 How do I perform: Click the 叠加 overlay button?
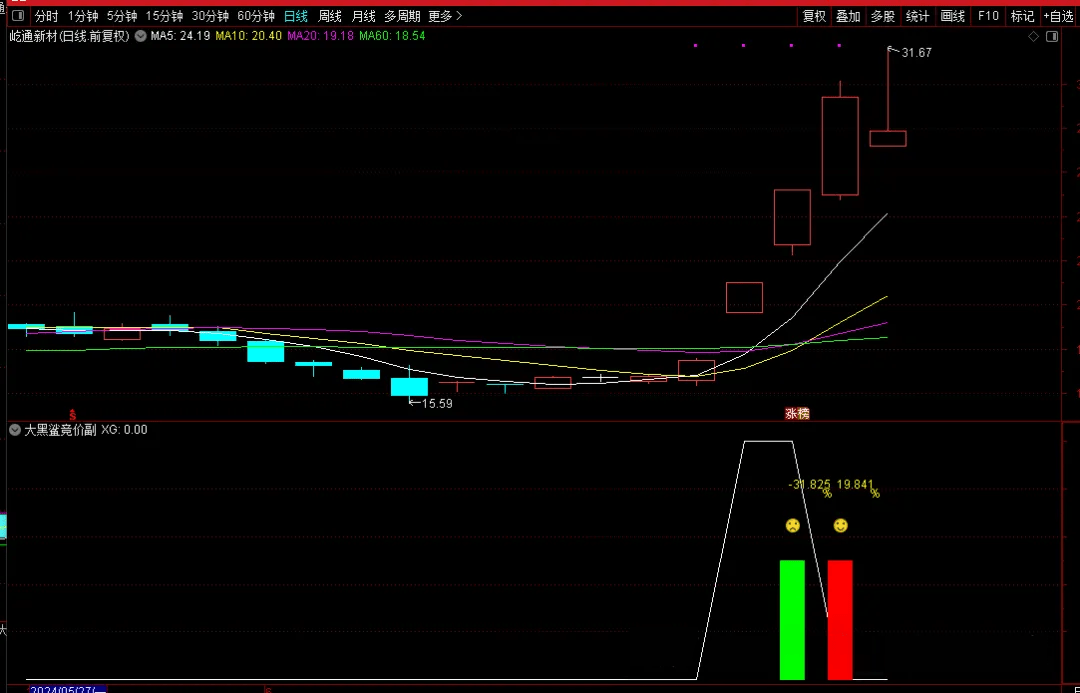point(848,16)
